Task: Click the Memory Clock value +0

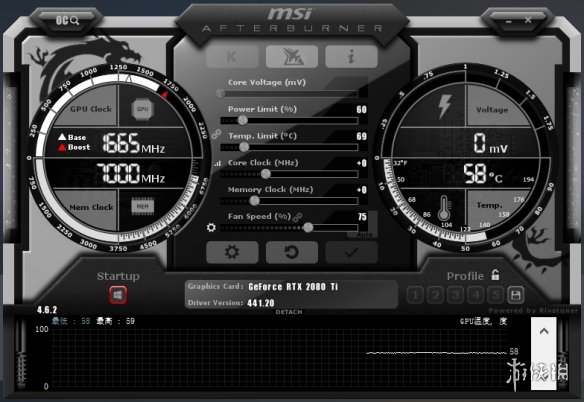Action: (x=362, y=190)
